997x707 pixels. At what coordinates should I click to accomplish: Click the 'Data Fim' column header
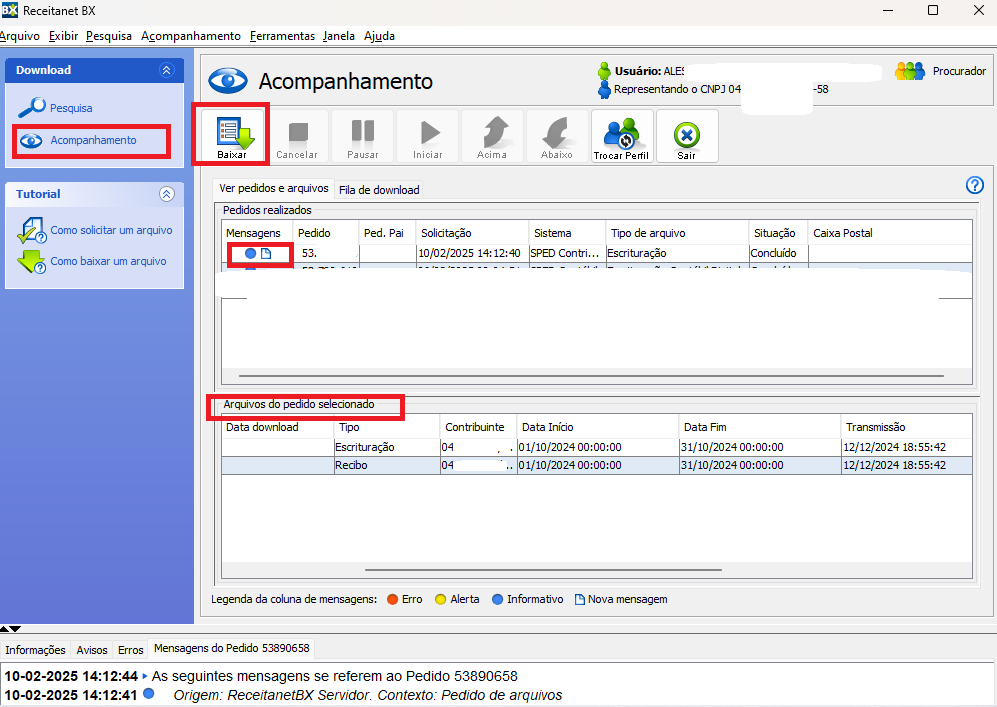point(760,427)
